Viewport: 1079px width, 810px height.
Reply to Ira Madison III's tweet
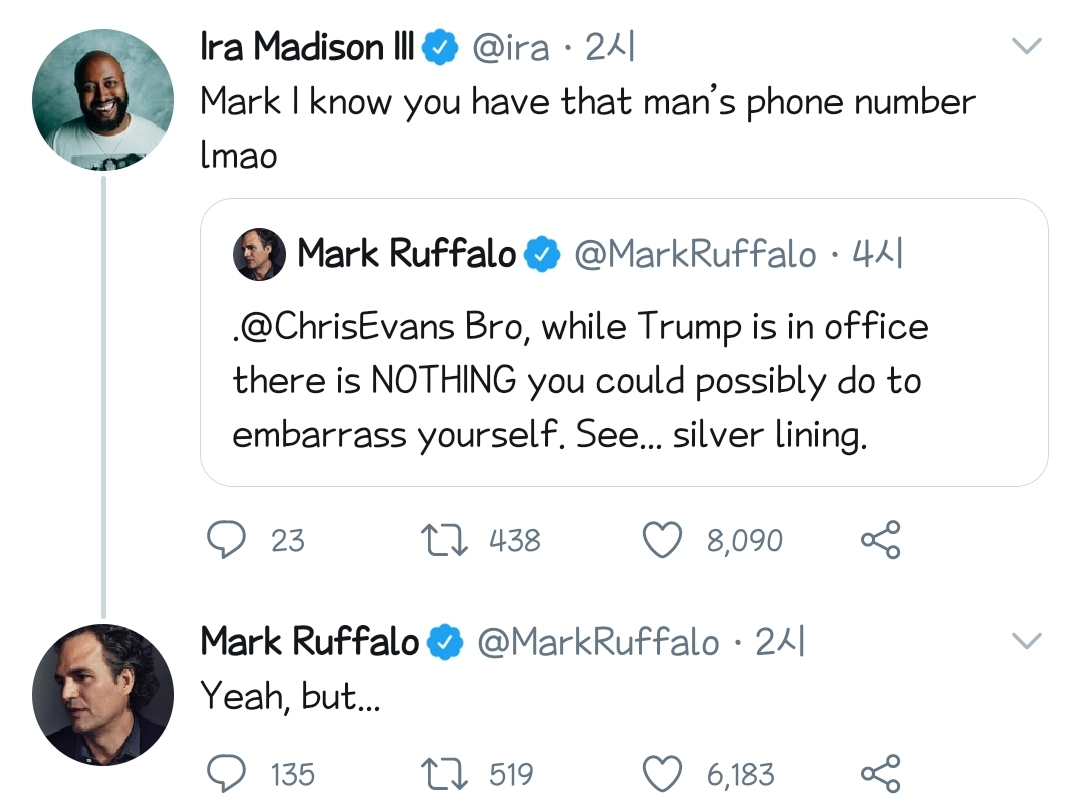(x=227, y=540)
